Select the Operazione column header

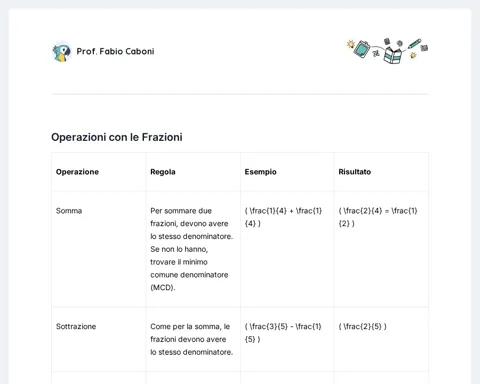pyautogui.click(x=77, y=172)
